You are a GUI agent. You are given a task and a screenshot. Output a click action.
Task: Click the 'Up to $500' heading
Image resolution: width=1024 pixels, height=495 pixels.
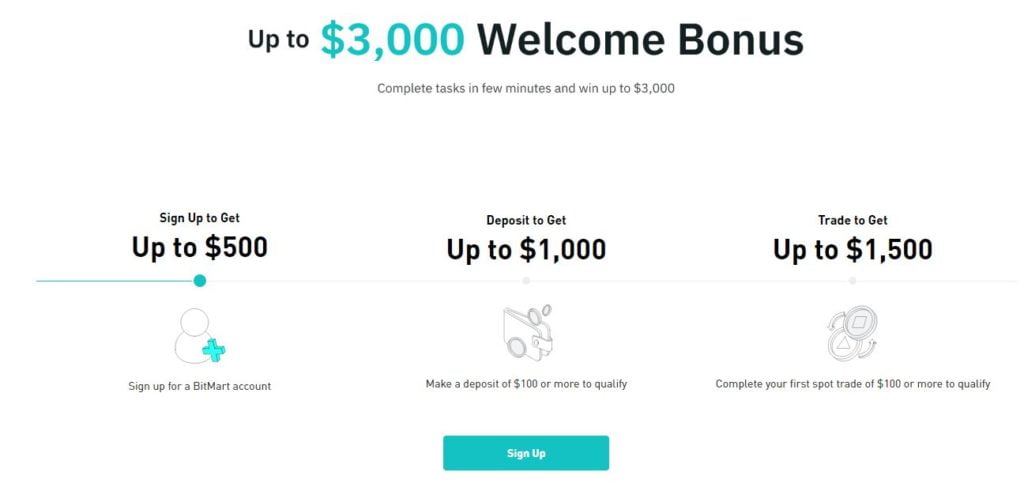pyautogui.click(x=200, y=248)
